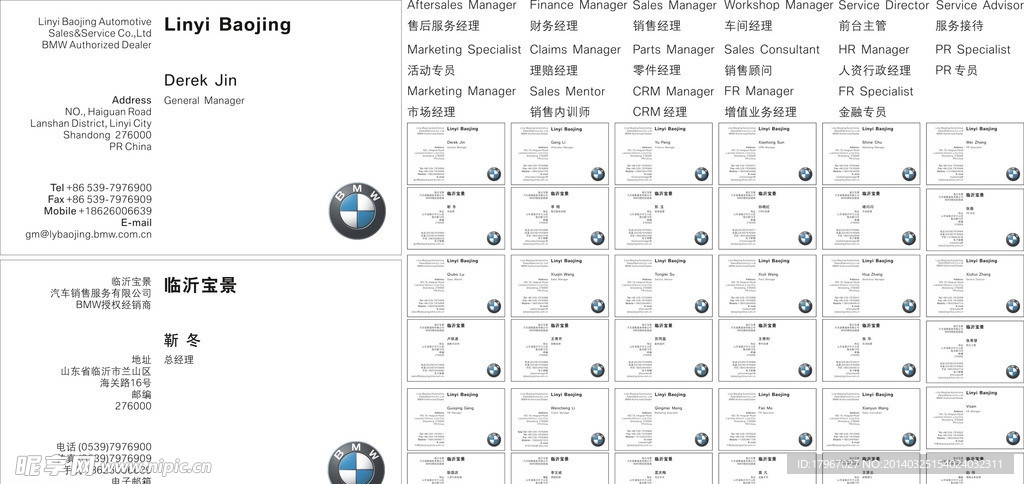Click the 'Aftersales Manager' label
Viewport: 1024px width, 484px height.
coord(462,5)
